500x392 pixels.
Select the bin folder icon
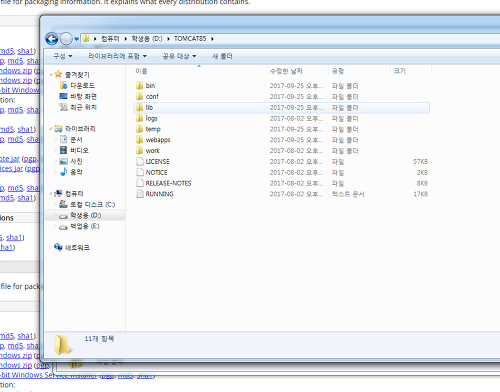point(140,86)
